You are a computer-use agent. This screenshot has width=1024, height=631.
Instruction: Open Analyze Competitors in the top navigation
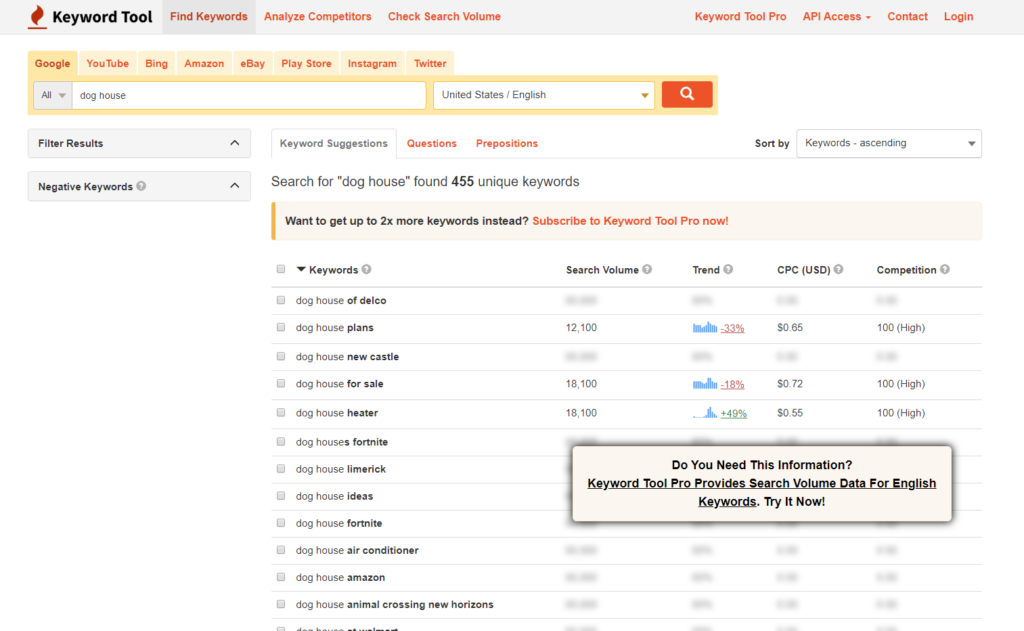(317, 16)
